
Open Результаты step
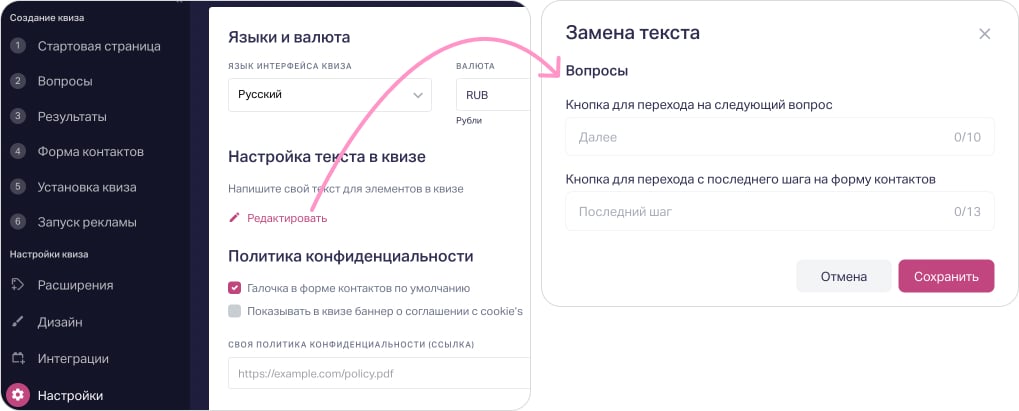point(72,116)
